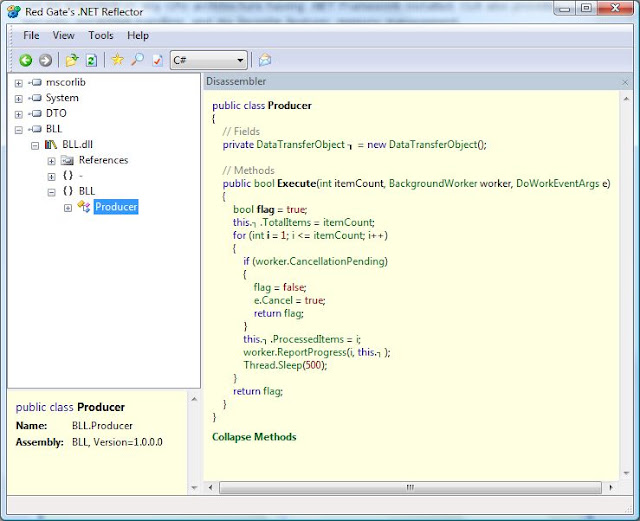Click the mscorlib assembly icon
This screenshot has height=521, width=640.
(x=36, y=82)
